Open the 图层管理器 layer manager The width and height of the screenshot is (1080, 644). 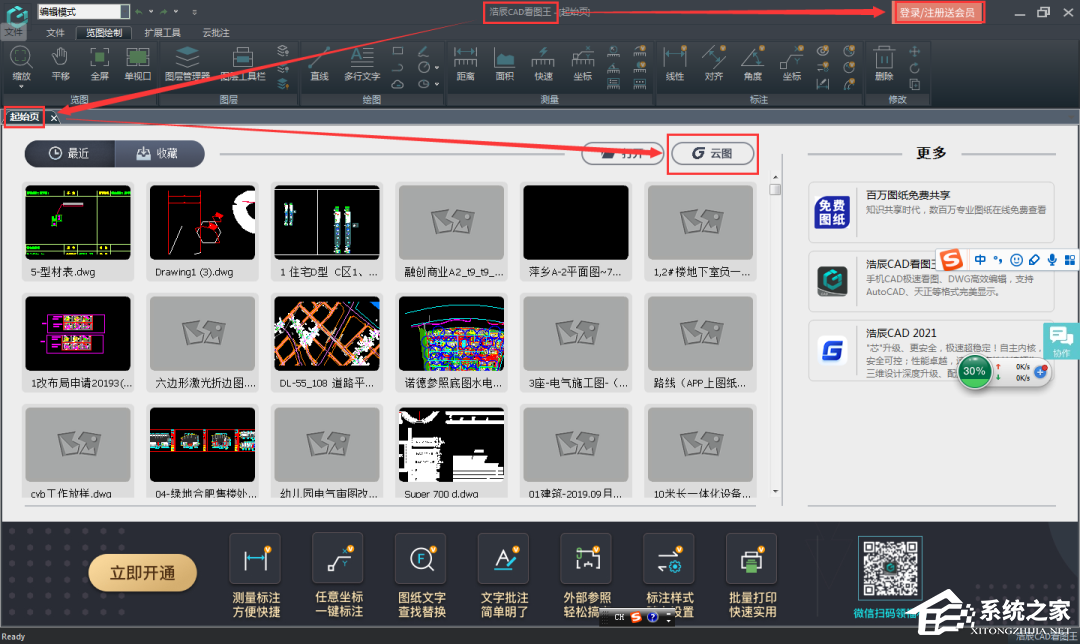[187, 63]
